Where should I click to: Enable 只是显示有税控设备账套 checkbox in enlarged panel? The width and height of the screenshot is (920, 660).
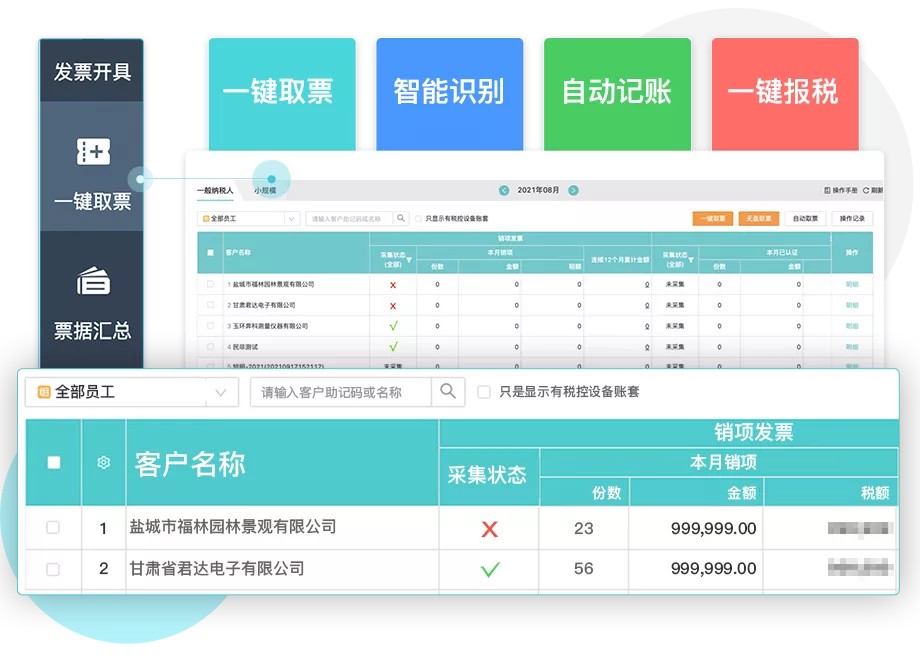point(484,392)
